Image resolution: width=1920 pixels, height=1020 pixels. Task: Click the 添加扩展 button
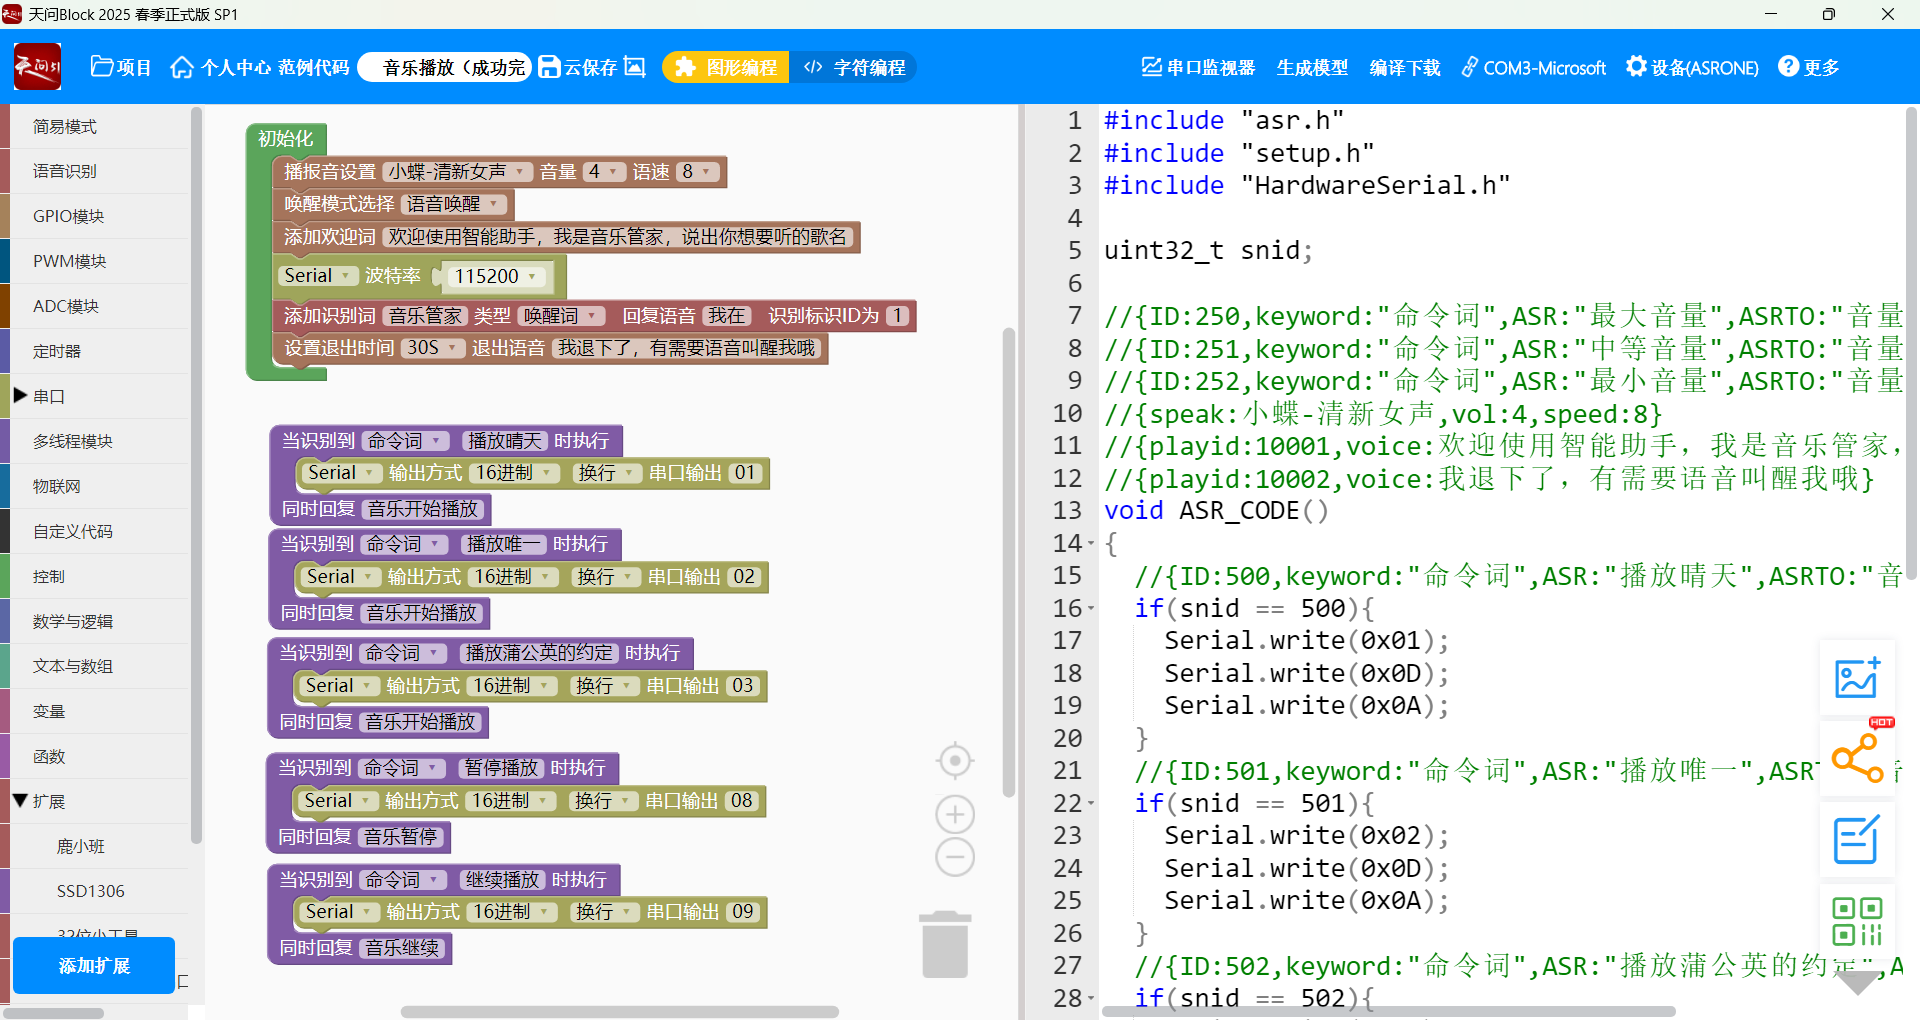93,965
